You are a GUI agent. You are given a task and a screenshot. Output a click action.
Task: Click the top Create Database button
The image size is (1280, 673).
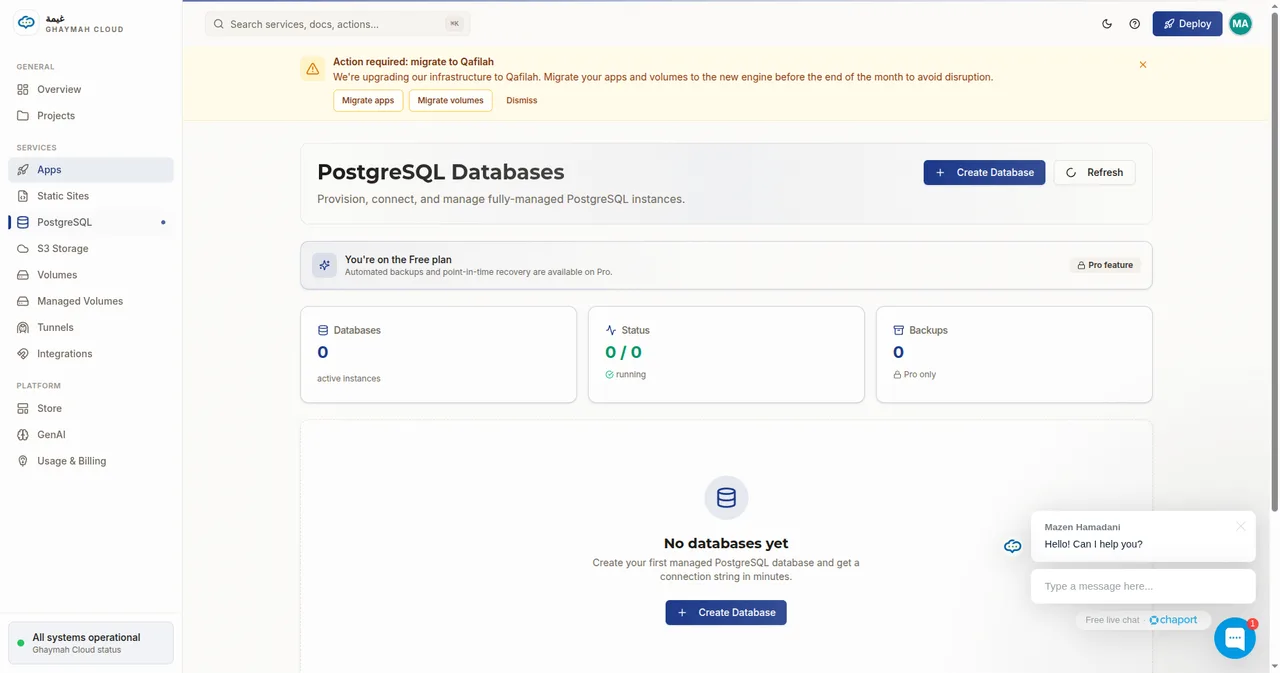pos(984,172)
